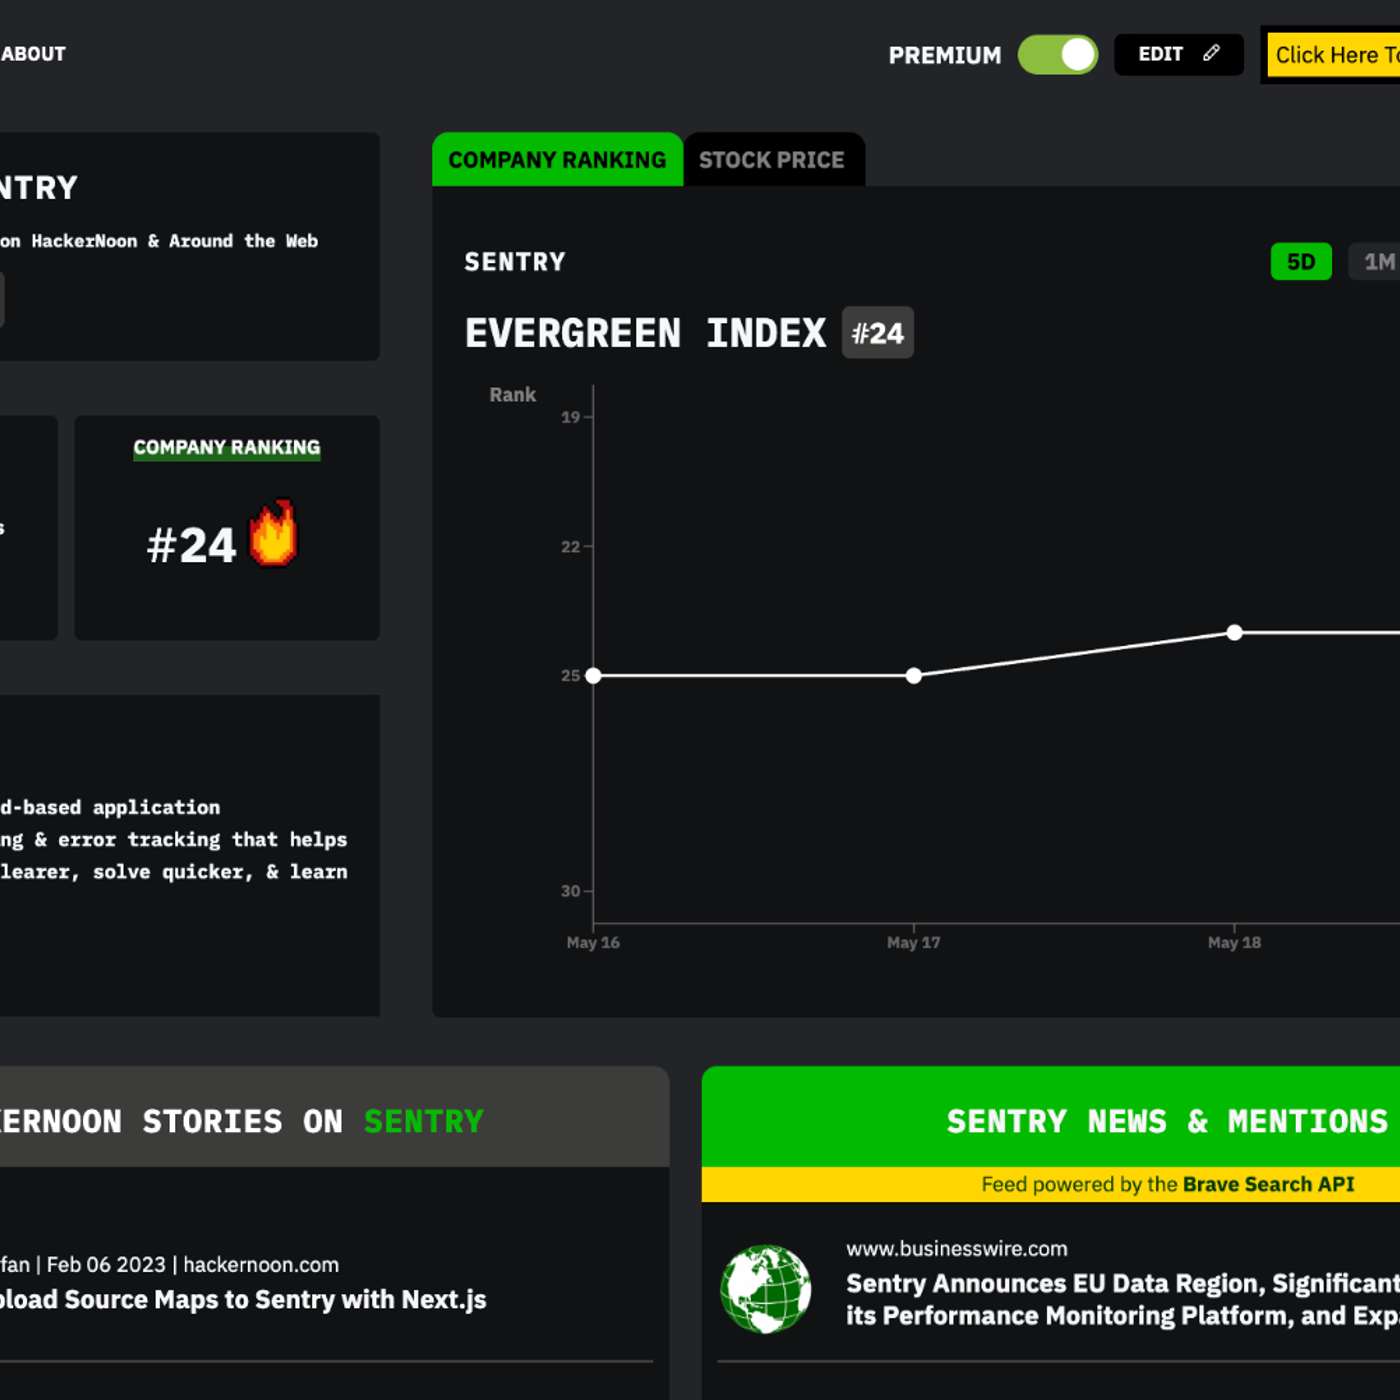Viewport: 1400px width, 1400px height.
Task: Click the yellow Click Here button
Action: click(1334, 55)
